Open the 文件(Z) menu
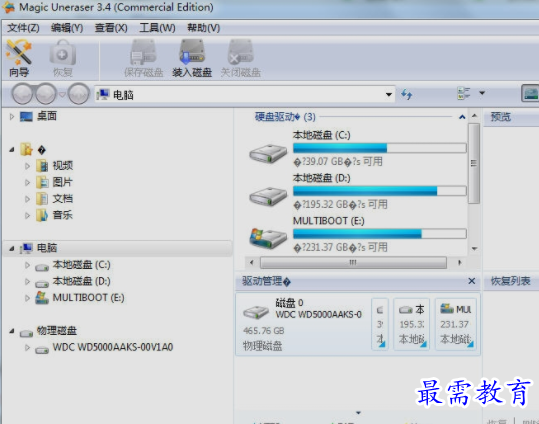This screenshot has width=539, height=424. (x=23, y=28)
